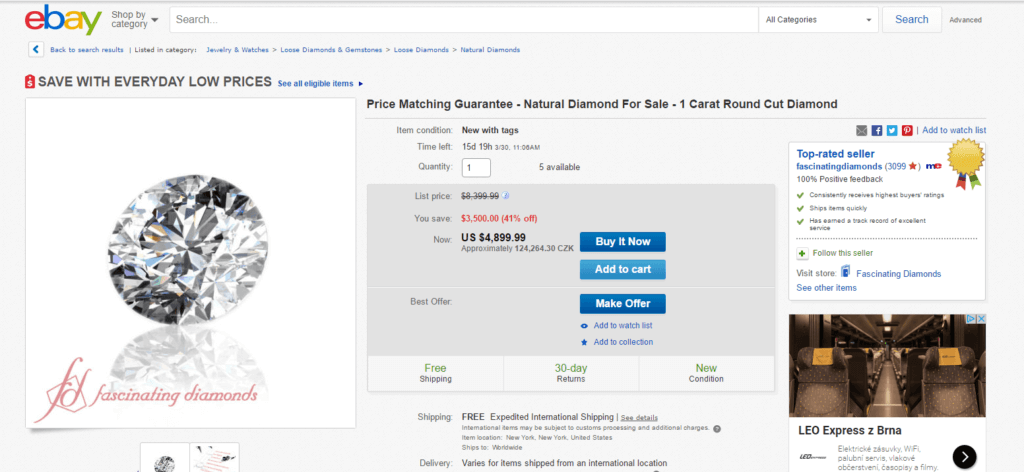Click the AdChoices icon on the ad

(972, 319)
